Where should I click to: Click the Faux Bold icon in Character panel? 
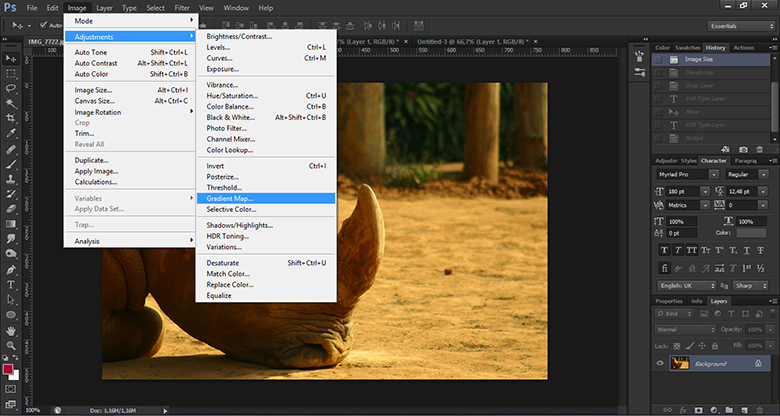pos(663,249)
